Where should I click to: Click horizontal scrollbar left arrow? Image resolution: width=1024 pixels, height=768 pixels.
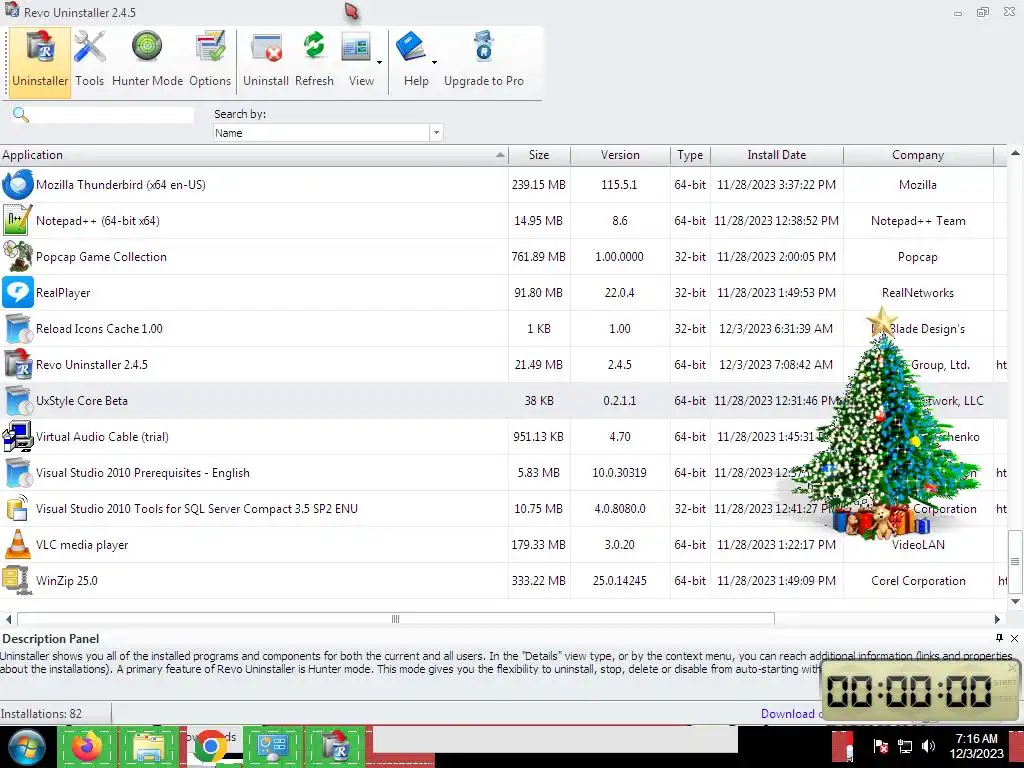(8, 618)
